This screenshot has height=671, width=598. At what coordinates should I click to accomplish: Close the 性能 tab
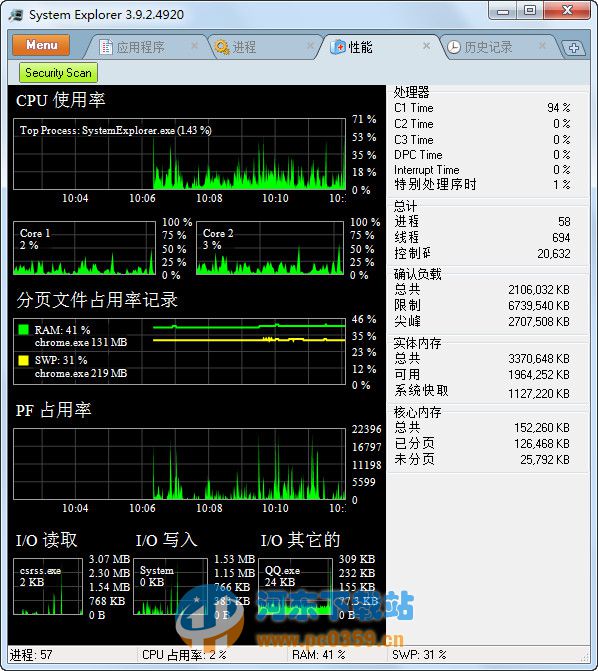(426, 45)
